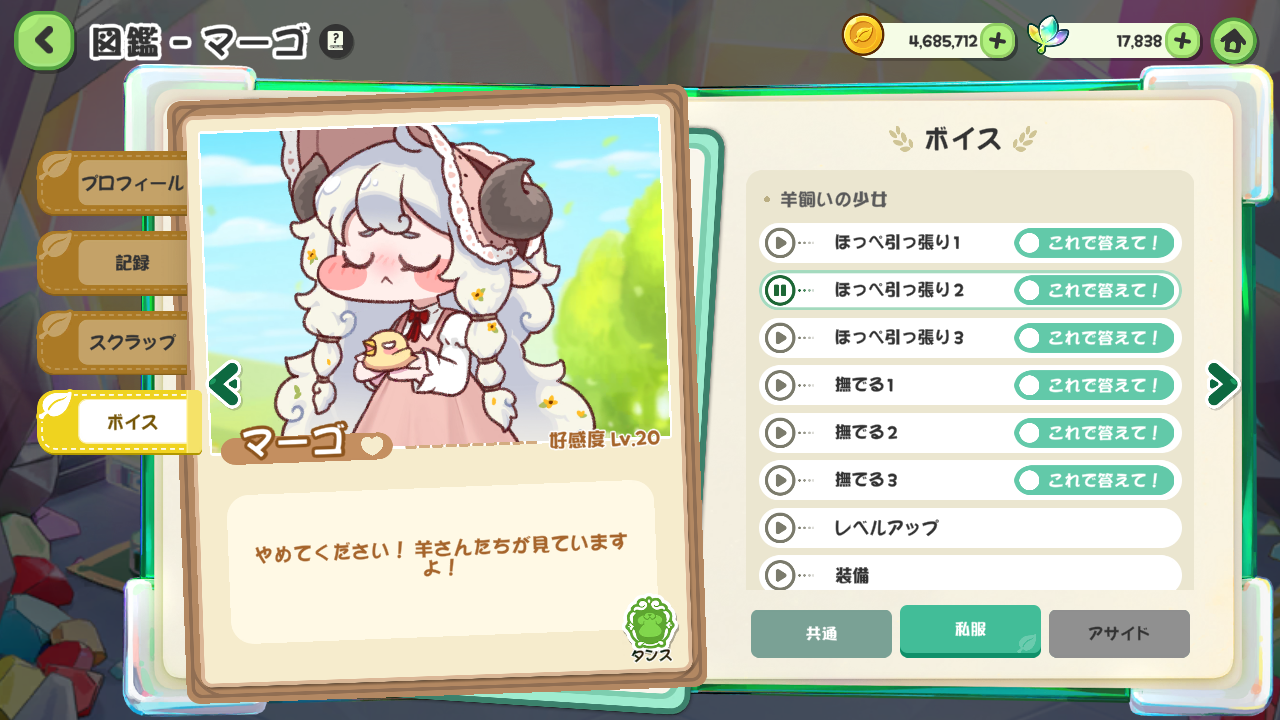
Task: Open the question mark help icon
Action: click(336, 42)
